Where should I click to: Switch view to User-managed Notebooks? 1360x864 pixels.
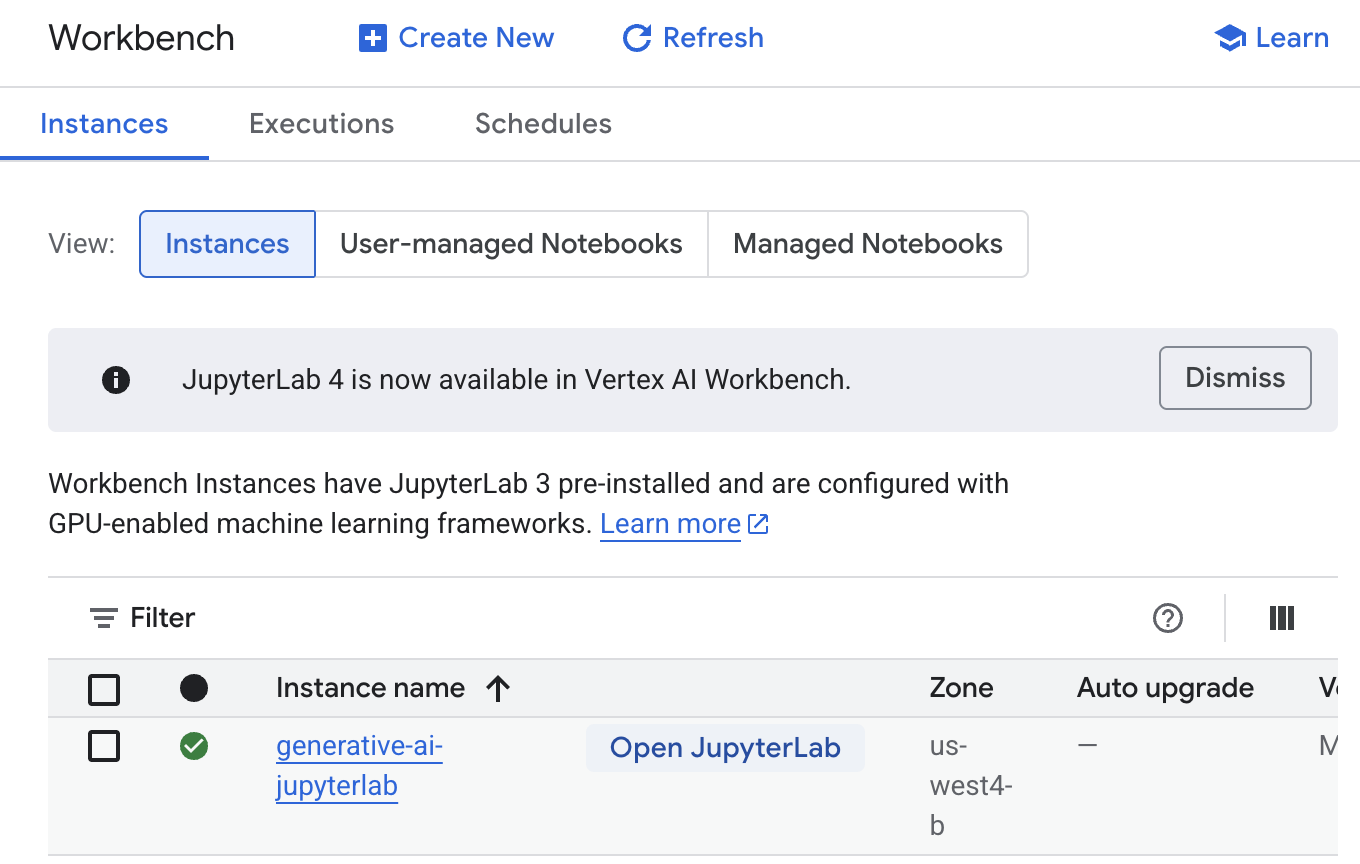(x=511, y=244)
